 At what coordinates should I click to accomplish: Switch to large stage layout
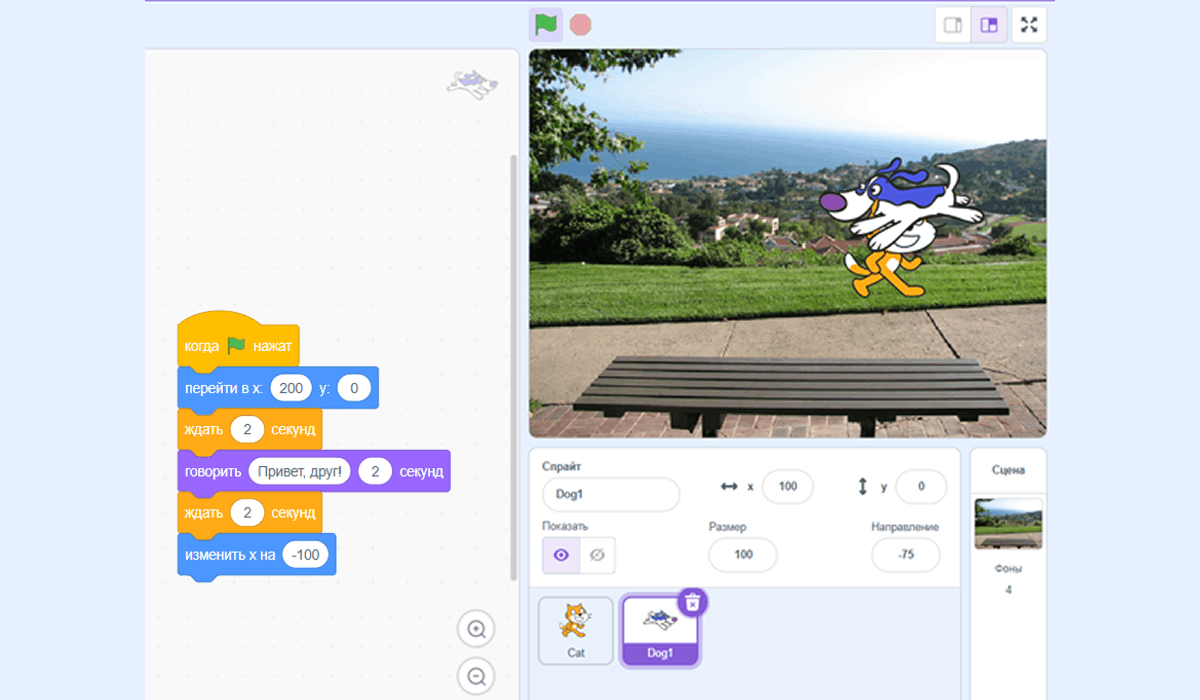[x=989, y=25]
